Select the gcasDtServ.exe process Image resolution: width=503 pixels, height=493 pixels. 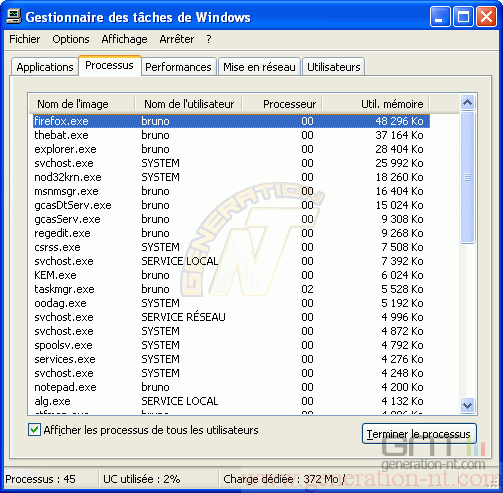231,205
